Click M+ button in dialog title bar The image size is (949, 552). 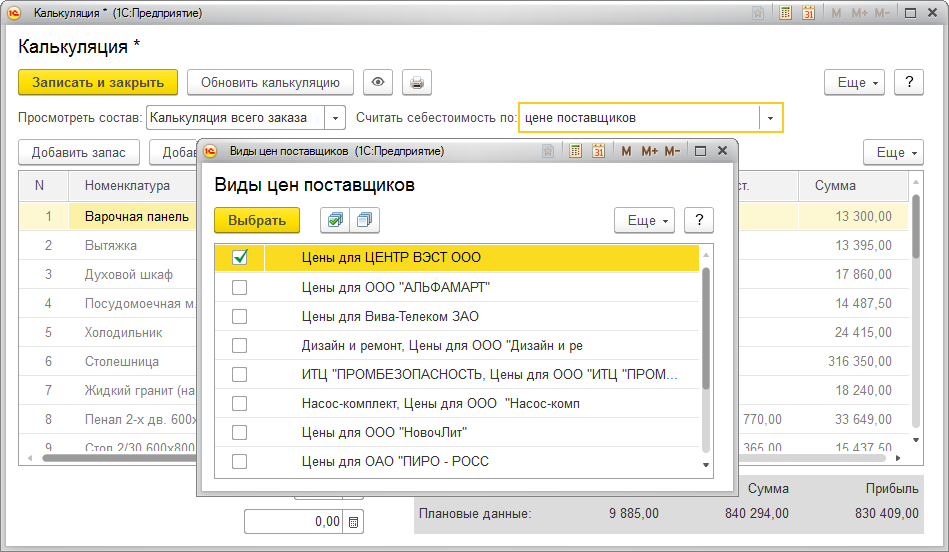(649, 151)
